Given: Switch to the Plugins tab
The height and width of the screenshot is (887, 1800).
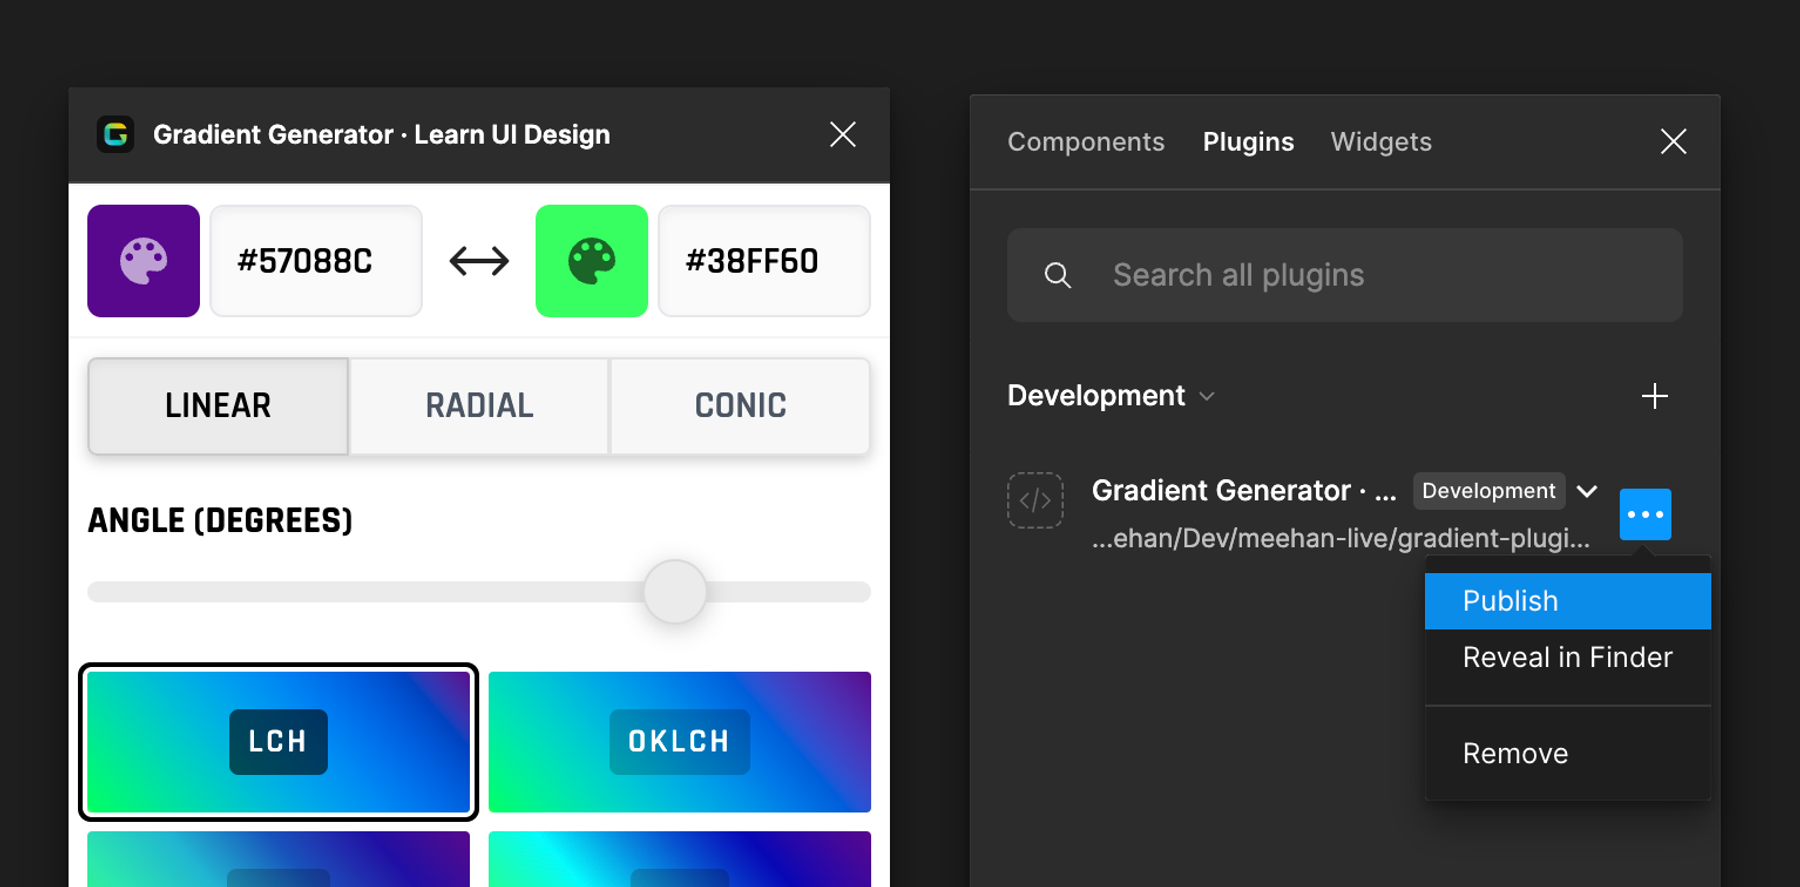Looking at the screenshot, I should 1248,142.
